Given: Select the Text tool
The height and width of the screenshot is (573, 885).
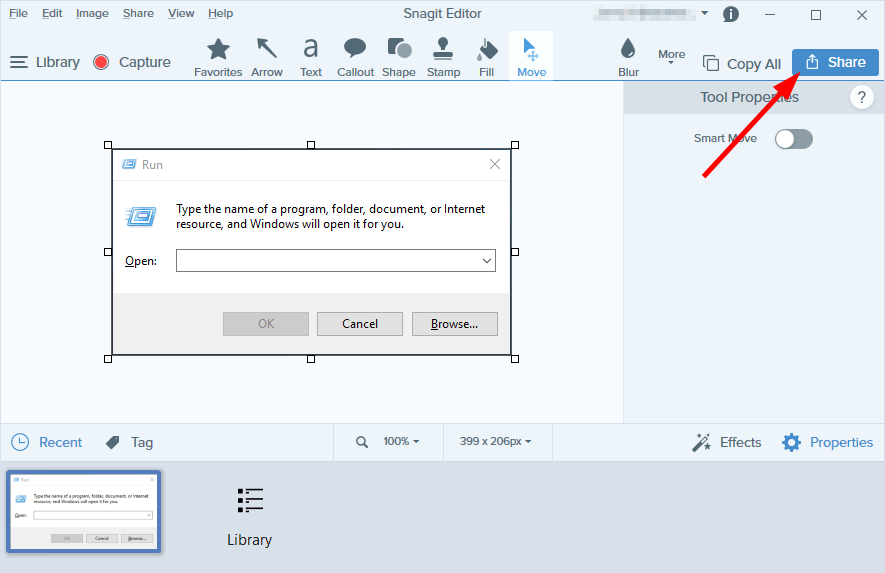Looking at the screenshot, I should coord(310,57).
